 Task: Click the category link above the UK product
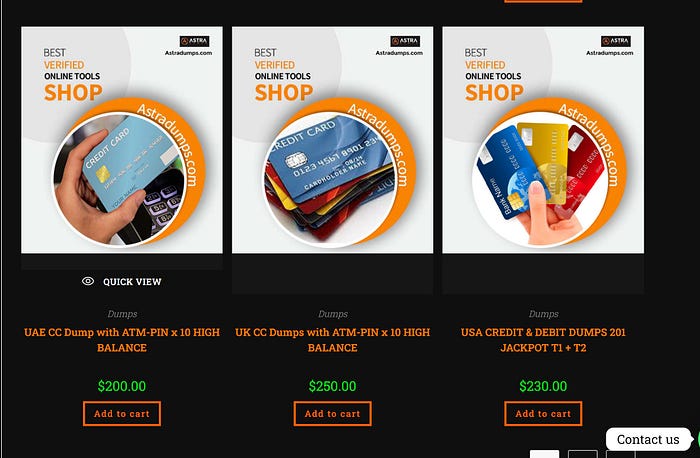(333, 314)
